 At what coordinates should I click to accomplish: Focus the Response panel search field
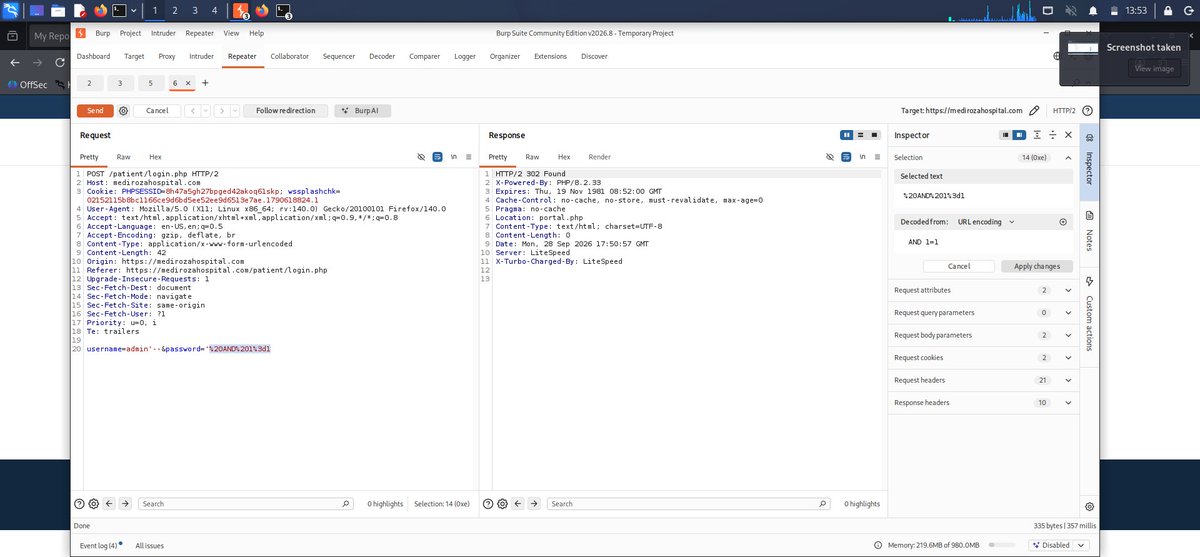688,503
